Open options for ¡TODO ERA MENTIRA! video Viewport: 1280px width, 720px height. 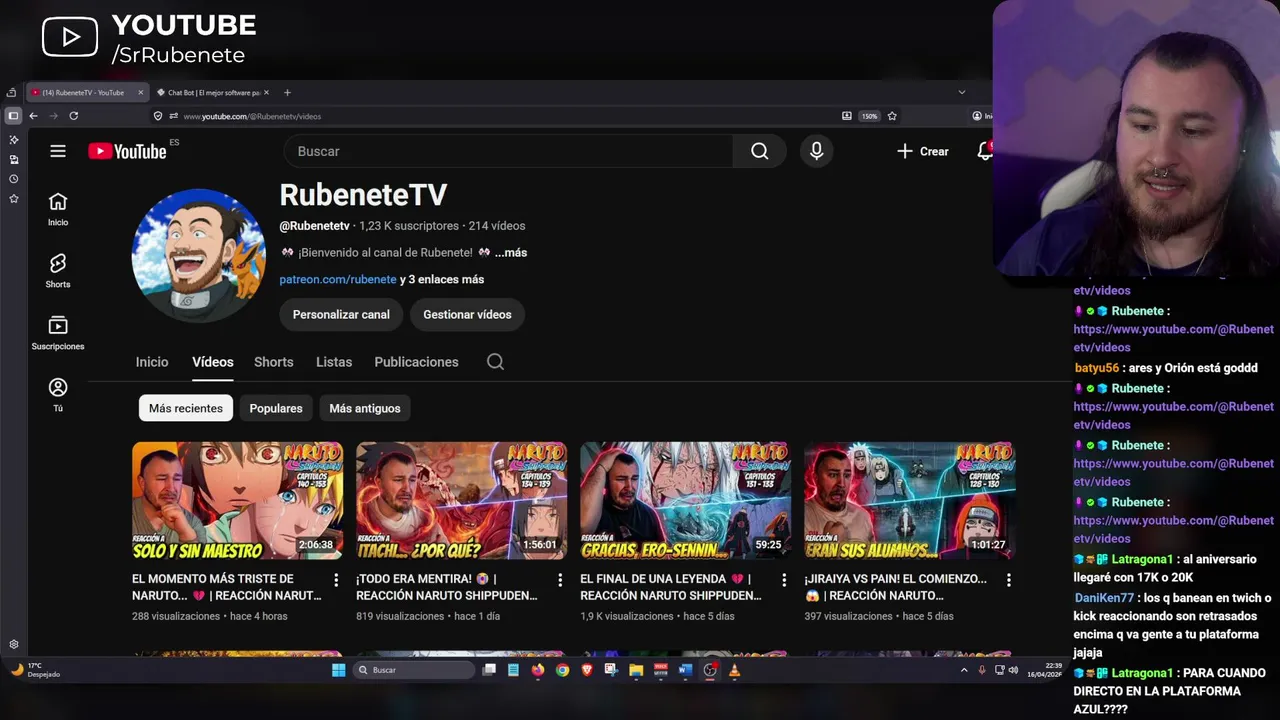tap(560, 580)
